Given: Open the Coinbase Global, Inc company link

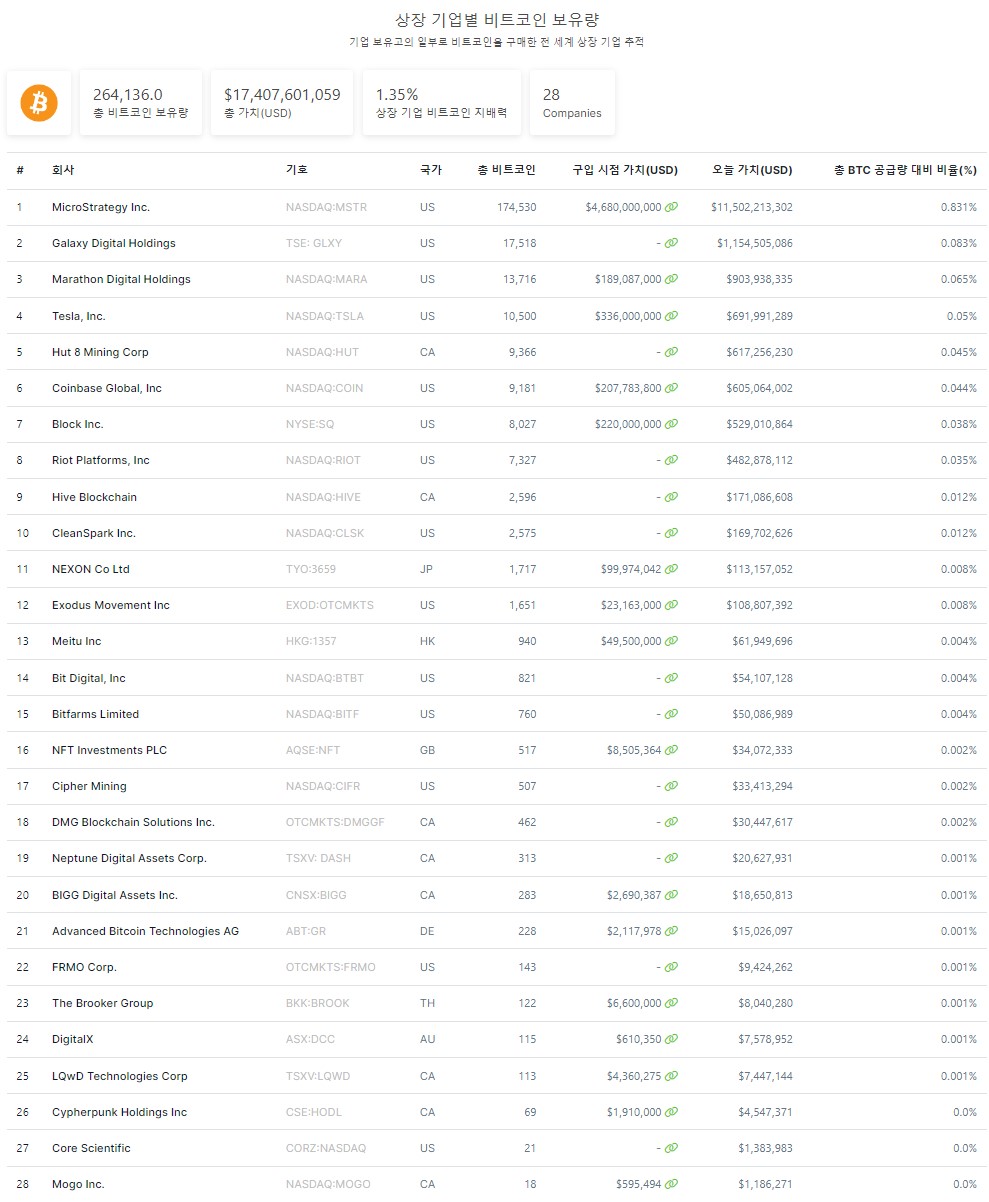Looking at the screenshot, I should (107, 388).
